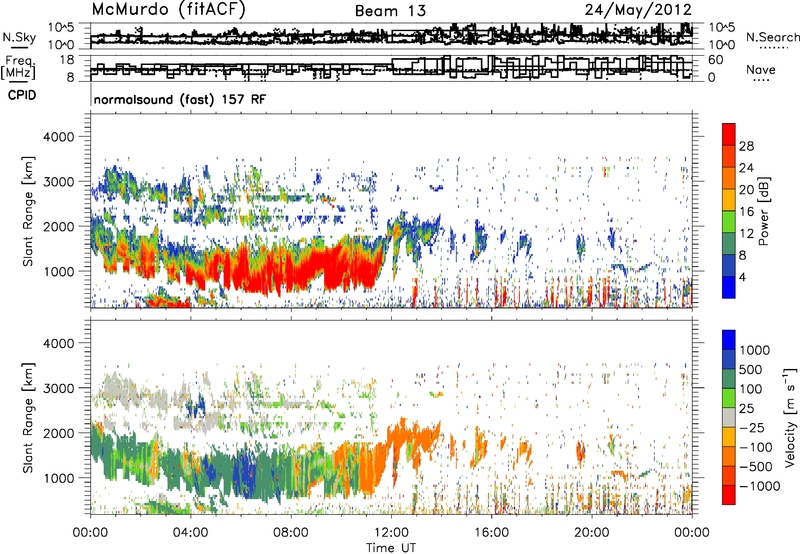Select the CPID label
Image resolution: width=800 pixels, height=554 pixels.
pos(22,95)
